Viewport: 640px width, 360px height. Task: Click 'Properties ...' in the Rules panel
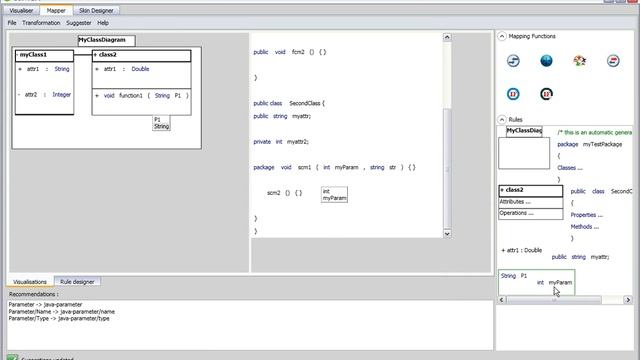click(x=587, y=215)
